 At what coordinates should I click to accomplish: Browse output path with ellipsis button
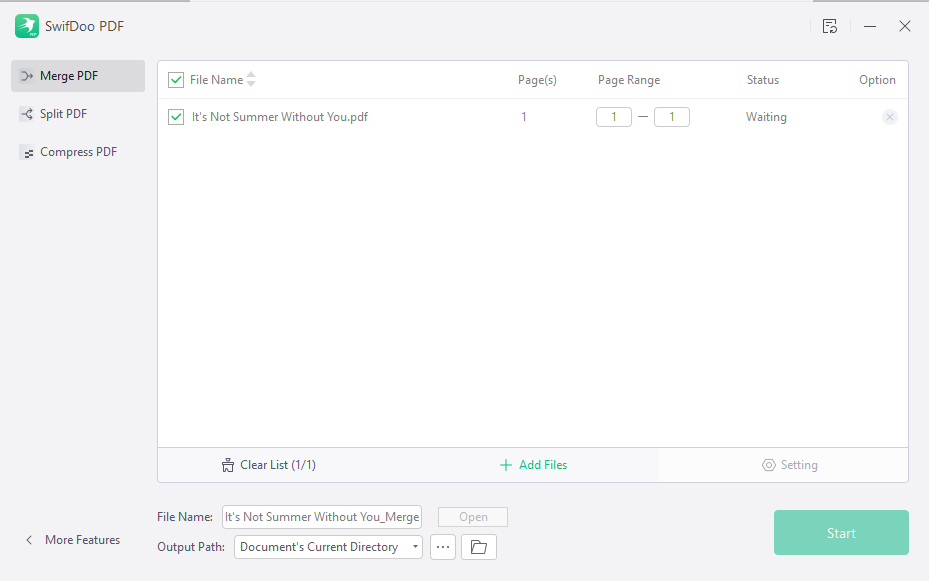(x=443, y=547)
